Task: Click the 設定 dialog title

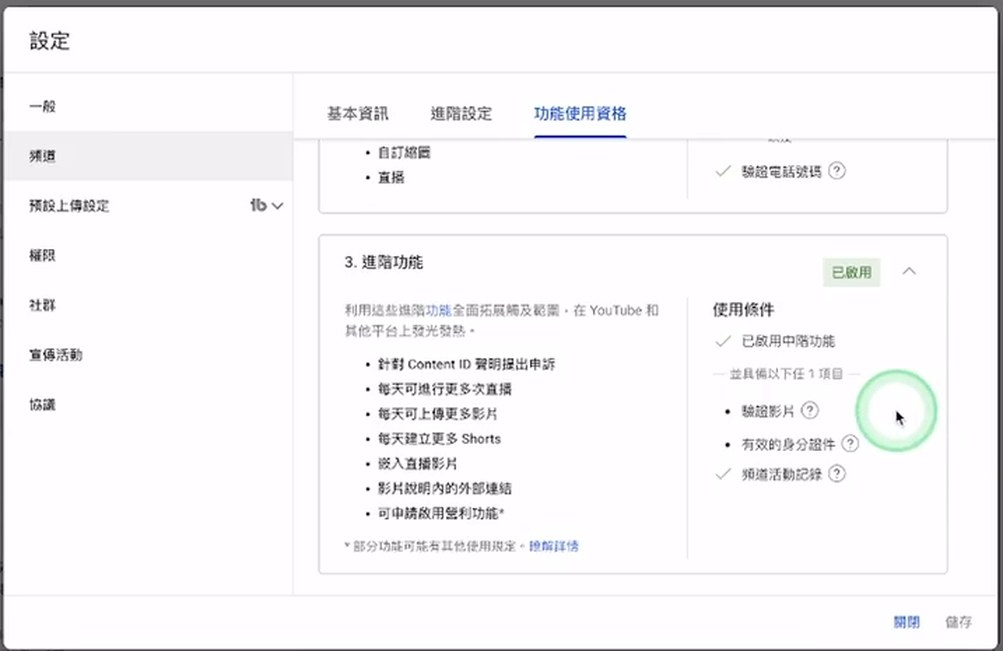Action: (x=49, y=41)
